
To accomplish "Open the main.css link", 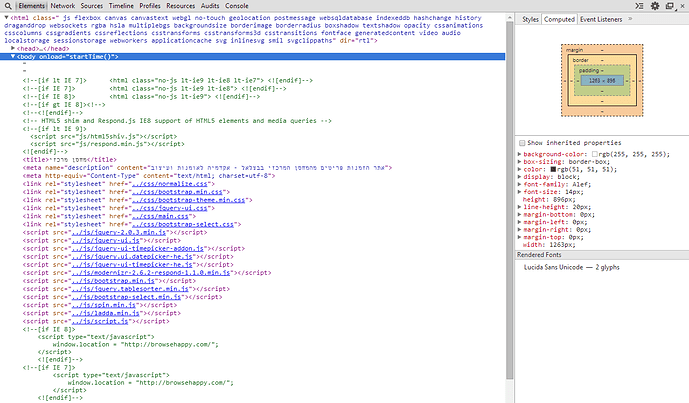I will point(160,216).
